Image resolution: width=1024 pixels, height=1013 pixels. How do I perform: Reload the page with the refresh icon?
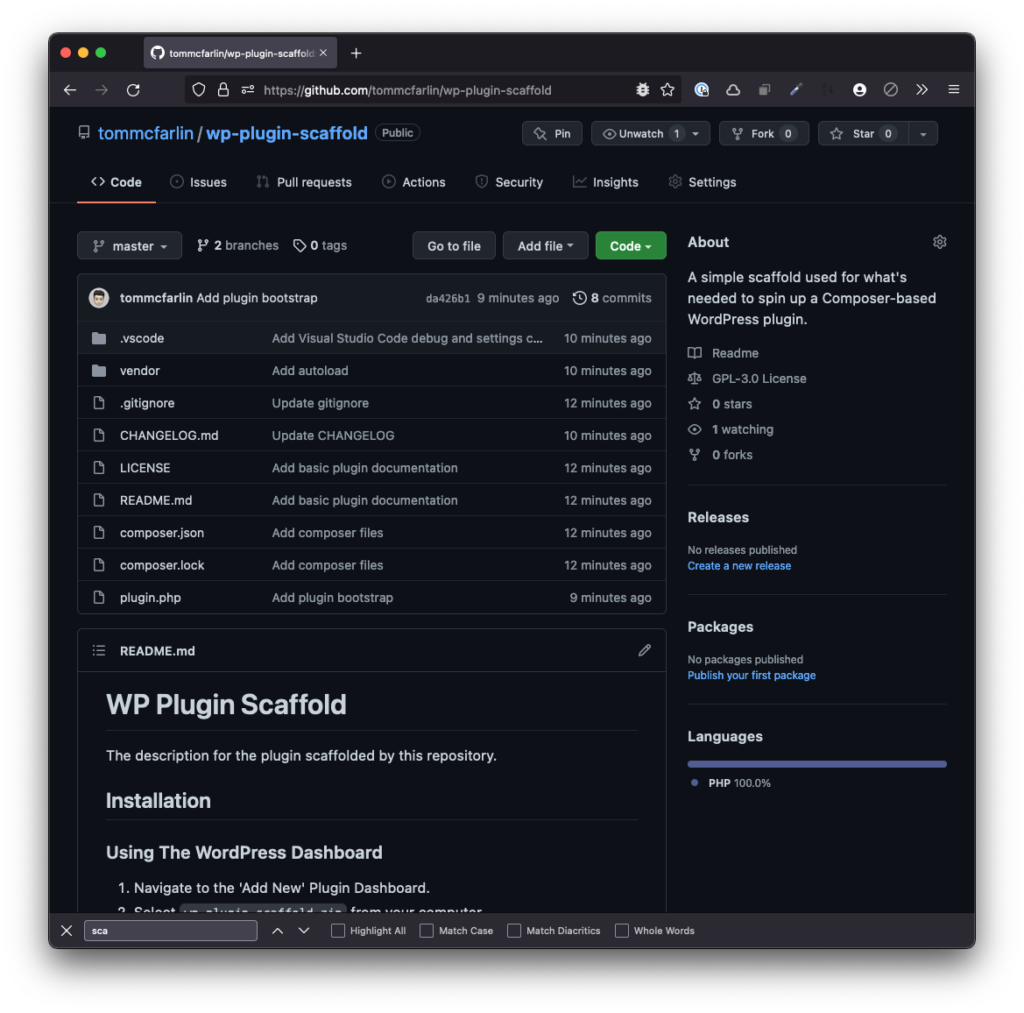133,90
